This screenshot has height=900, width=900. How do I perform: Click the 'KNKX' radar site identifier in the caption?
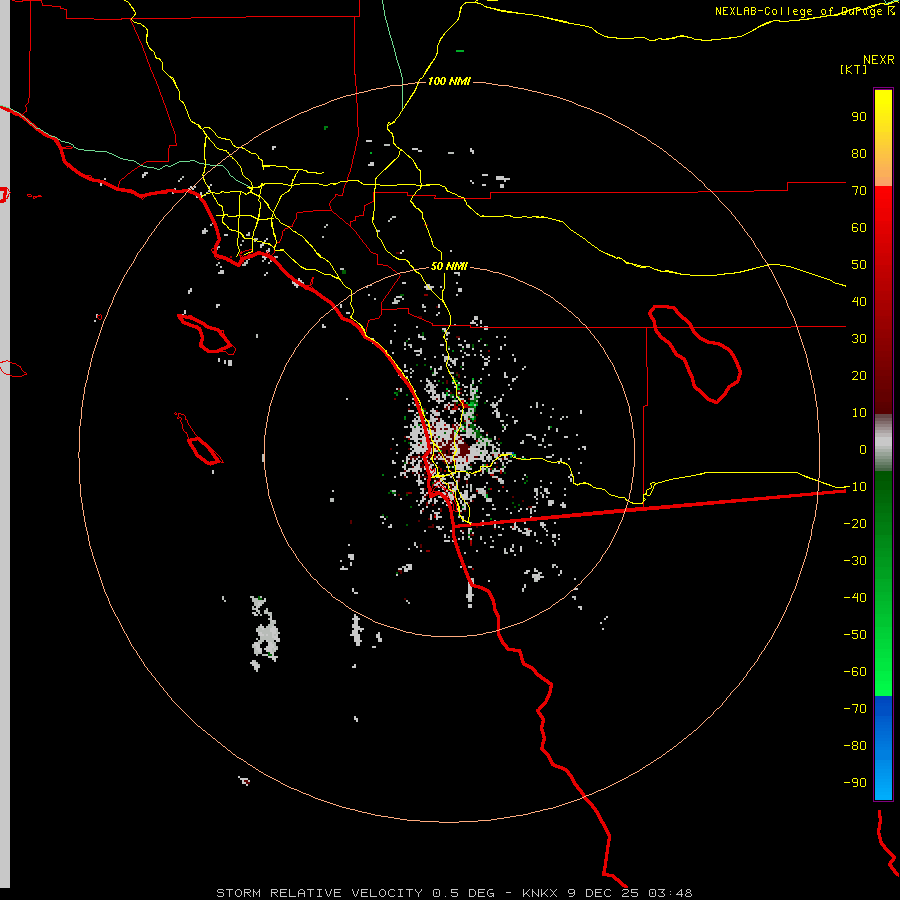pyautogui.click(x=540, y=893)
